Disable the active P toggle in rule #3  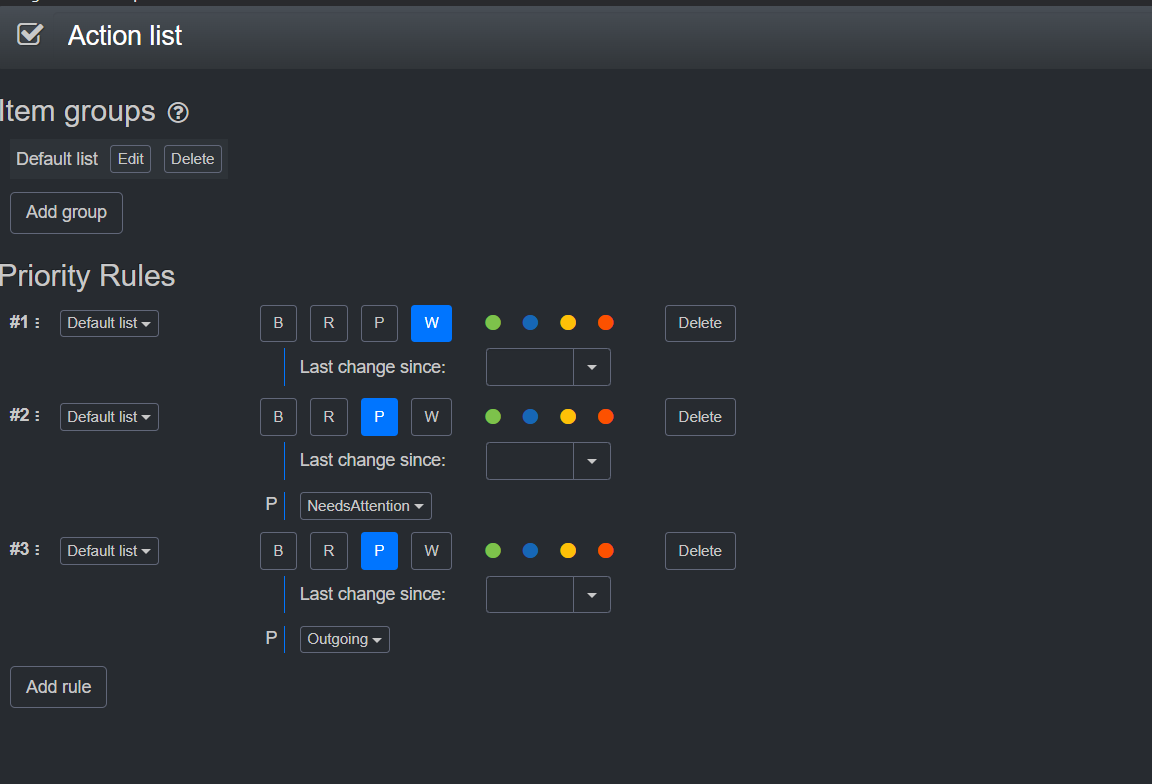click(x=379, y=550)
